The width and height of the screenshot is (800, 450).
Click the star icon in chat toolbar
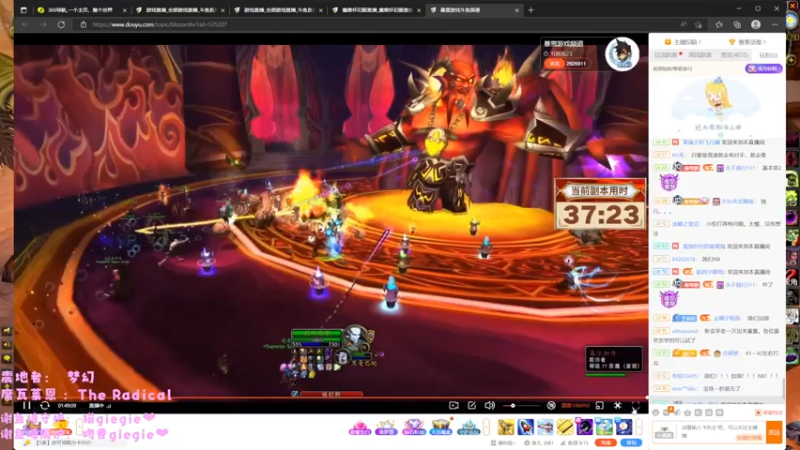pos(687,412)
